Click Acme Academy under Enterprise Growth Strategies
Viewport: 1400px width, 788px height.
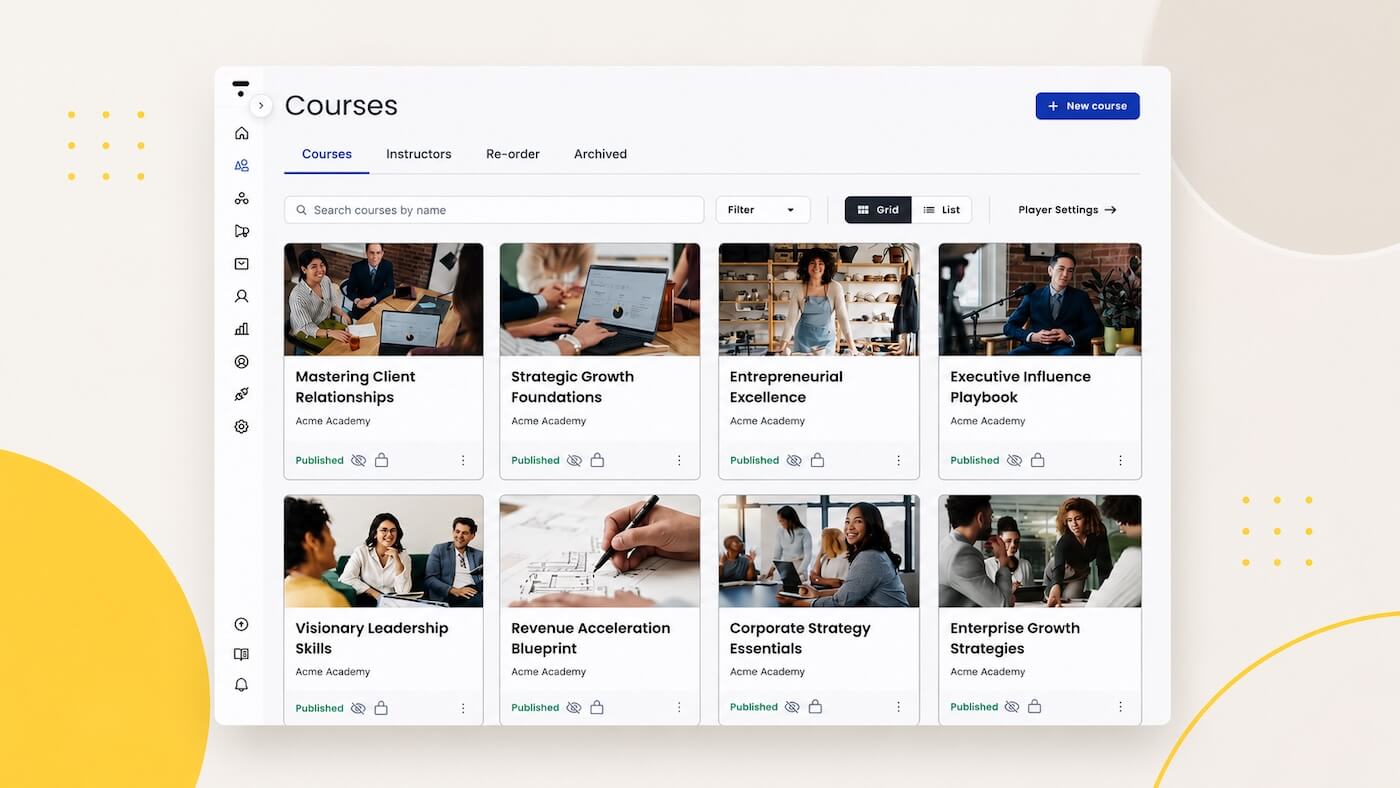point(988,672)
